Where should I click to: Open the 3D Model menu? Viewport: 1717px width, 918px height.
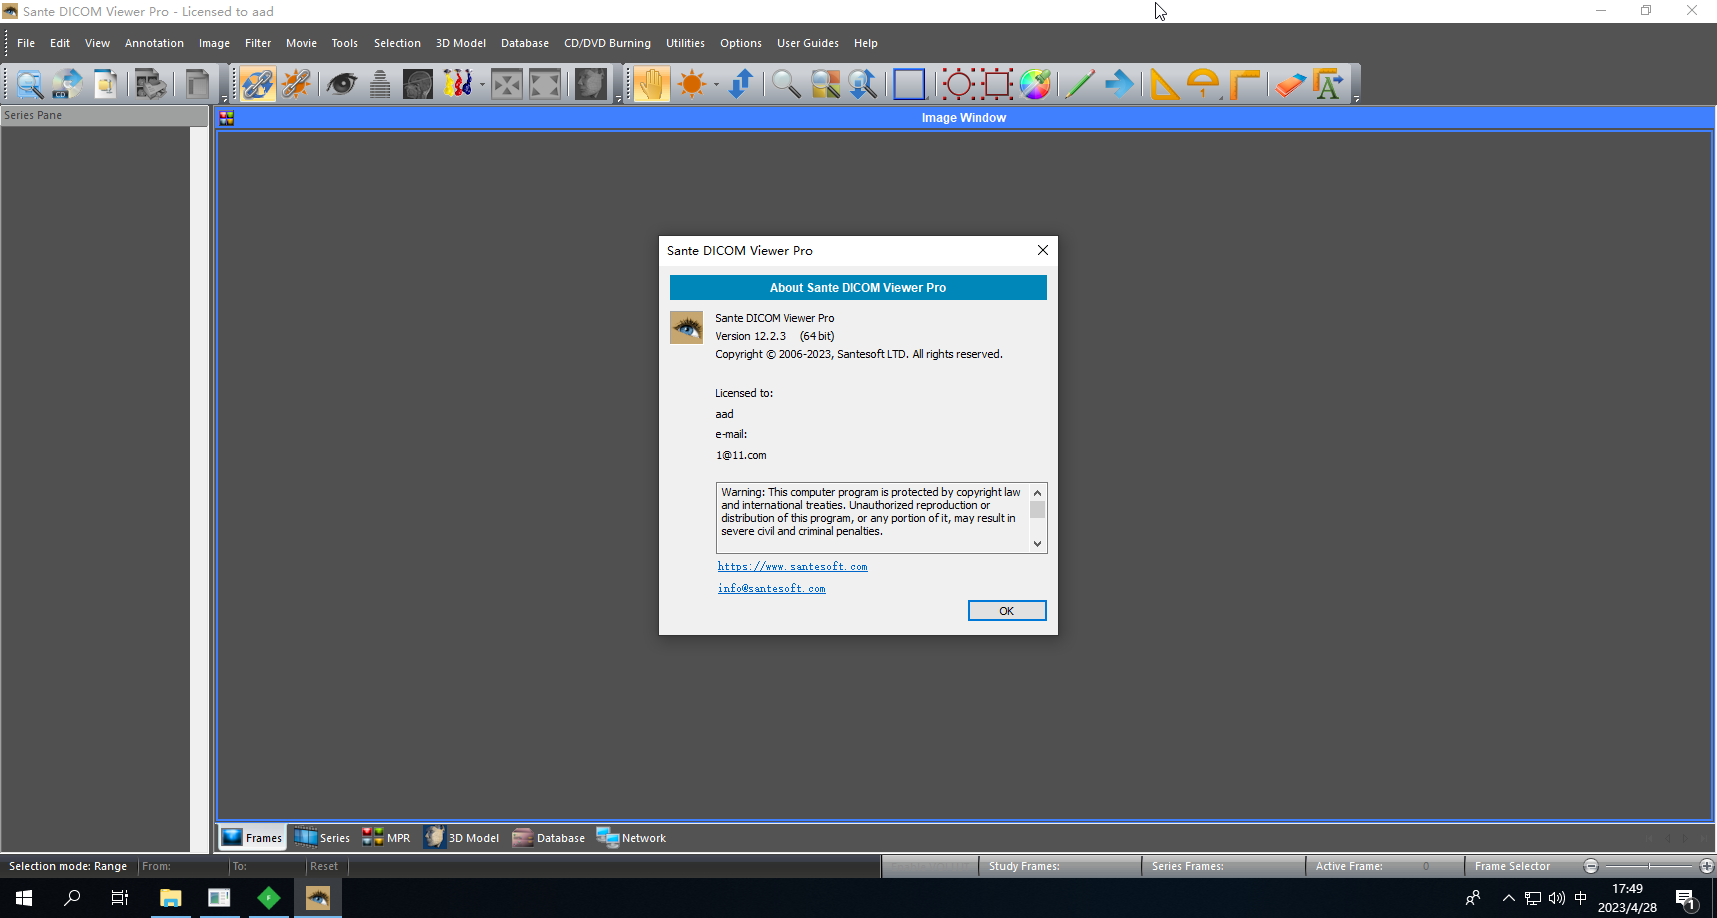[x=461, y=43]
